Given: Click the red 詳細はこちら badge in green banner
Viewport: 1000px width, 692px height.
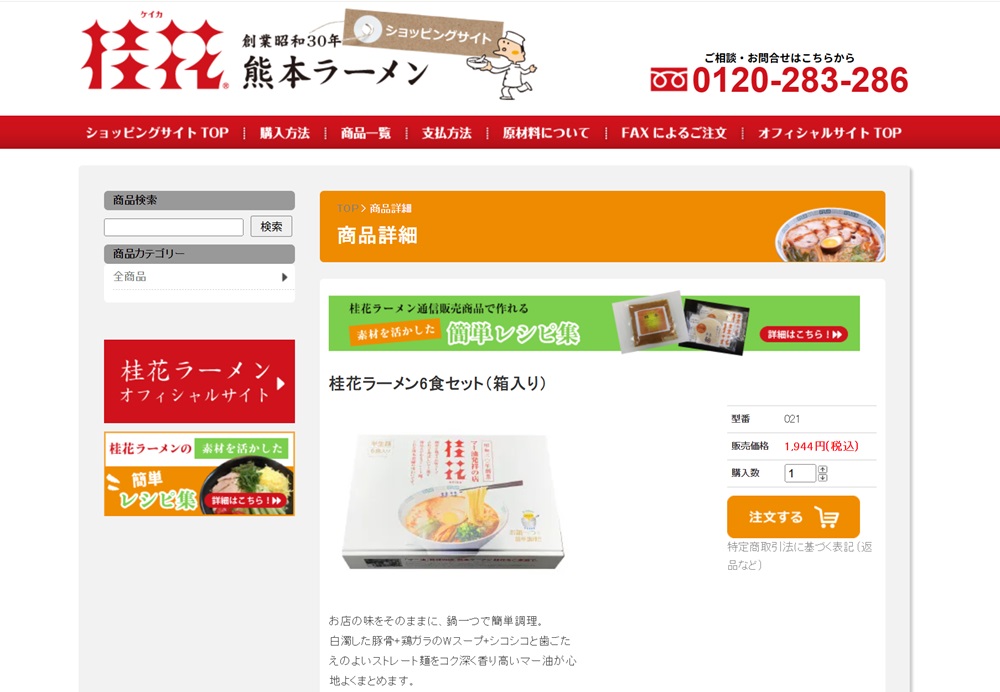Looking at the screenshot, I should 804,334.
